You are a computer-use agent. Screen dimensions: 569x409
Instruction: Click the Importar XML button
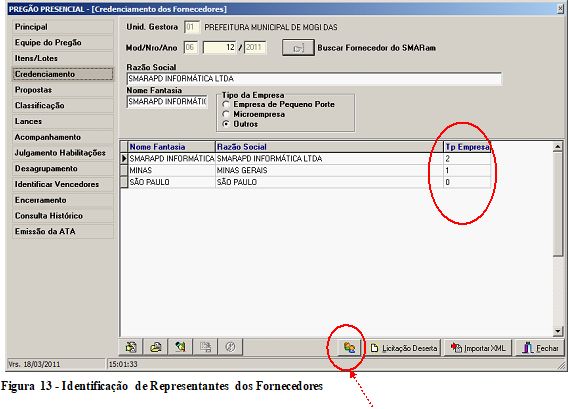478,348
